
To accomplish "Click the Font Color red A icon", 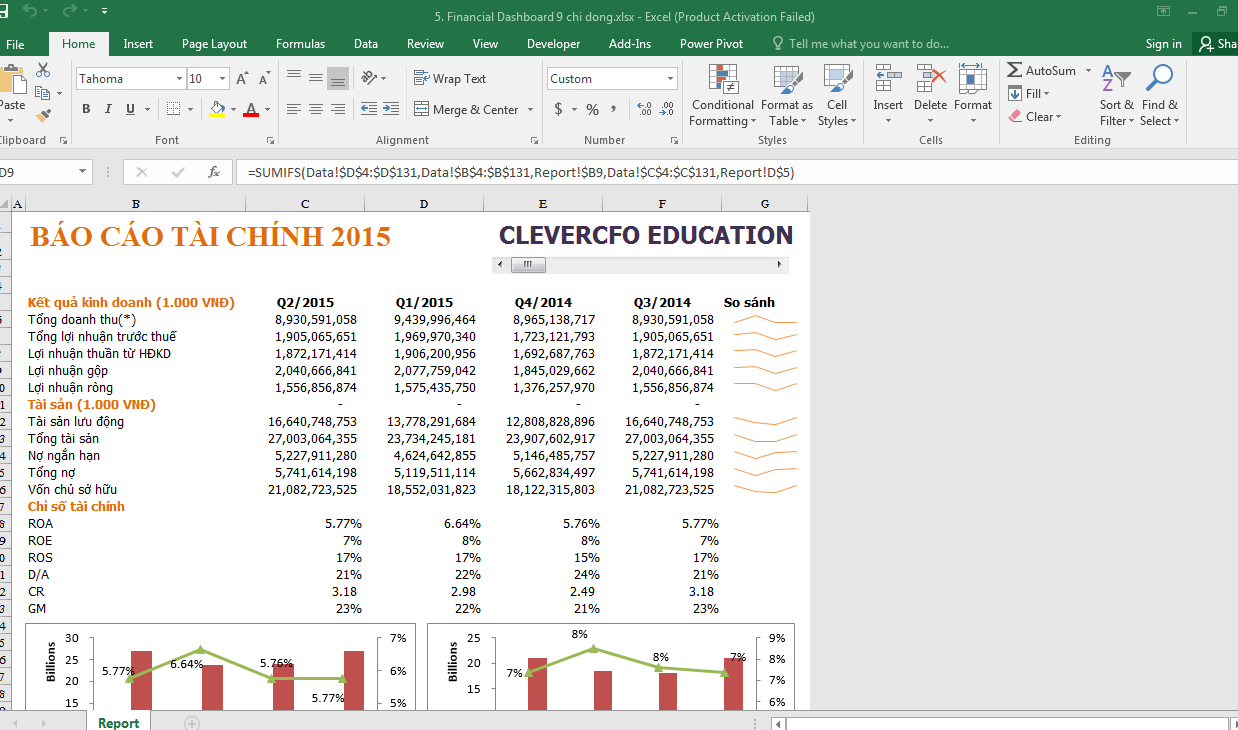I will tap(252, 109).
